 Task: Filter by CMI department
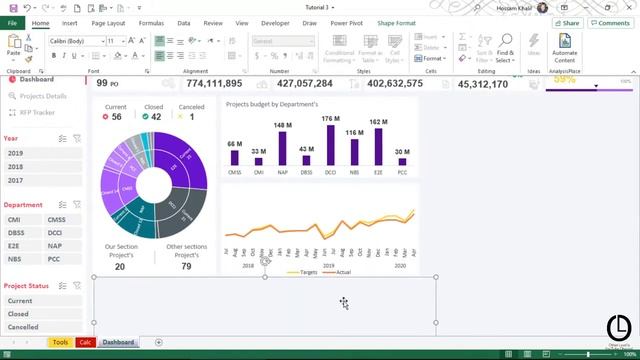[22, 220]
